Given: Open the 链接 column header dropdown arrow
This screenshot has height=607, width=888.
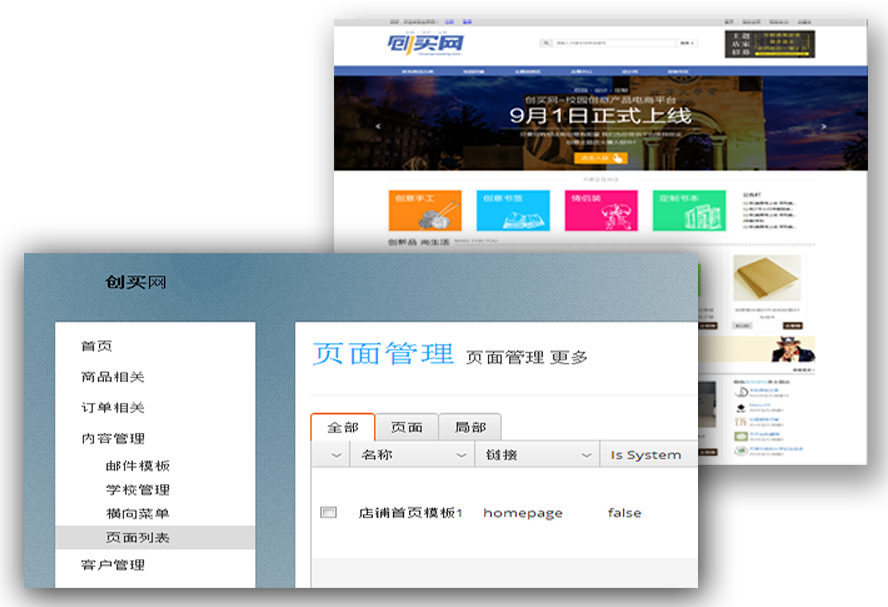Looking at the screenshot, I should (x=587, y=455).
